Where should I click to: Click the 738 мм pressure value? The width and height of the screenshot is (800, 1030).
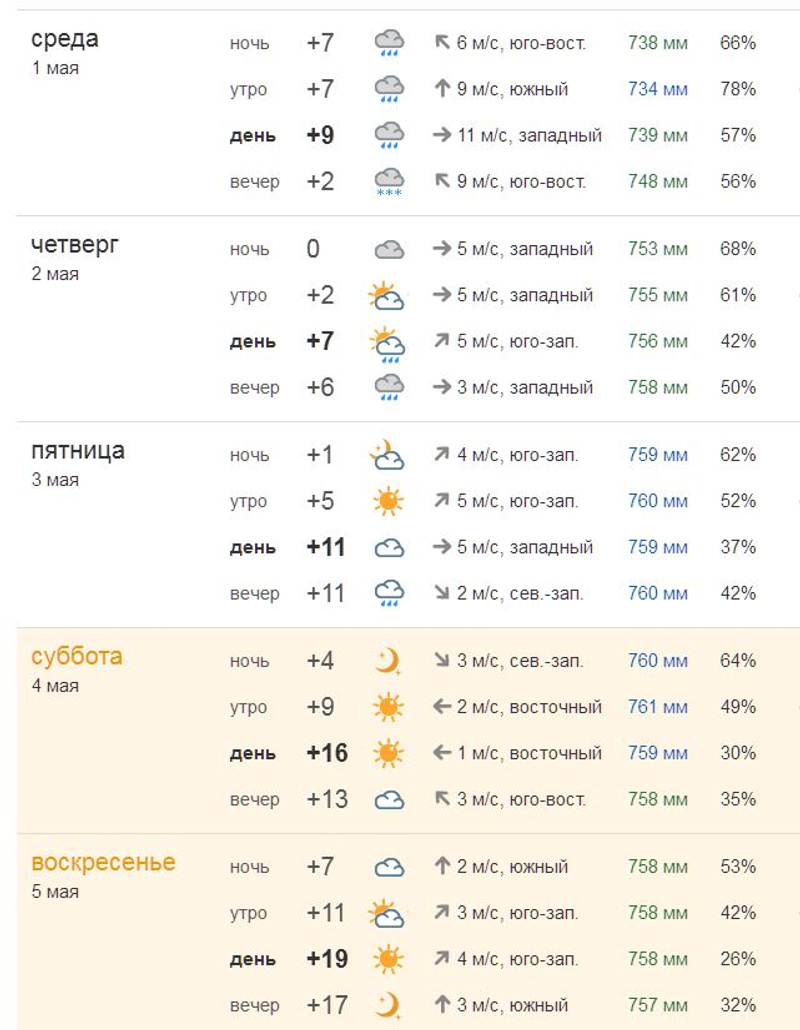click(658, 43)
